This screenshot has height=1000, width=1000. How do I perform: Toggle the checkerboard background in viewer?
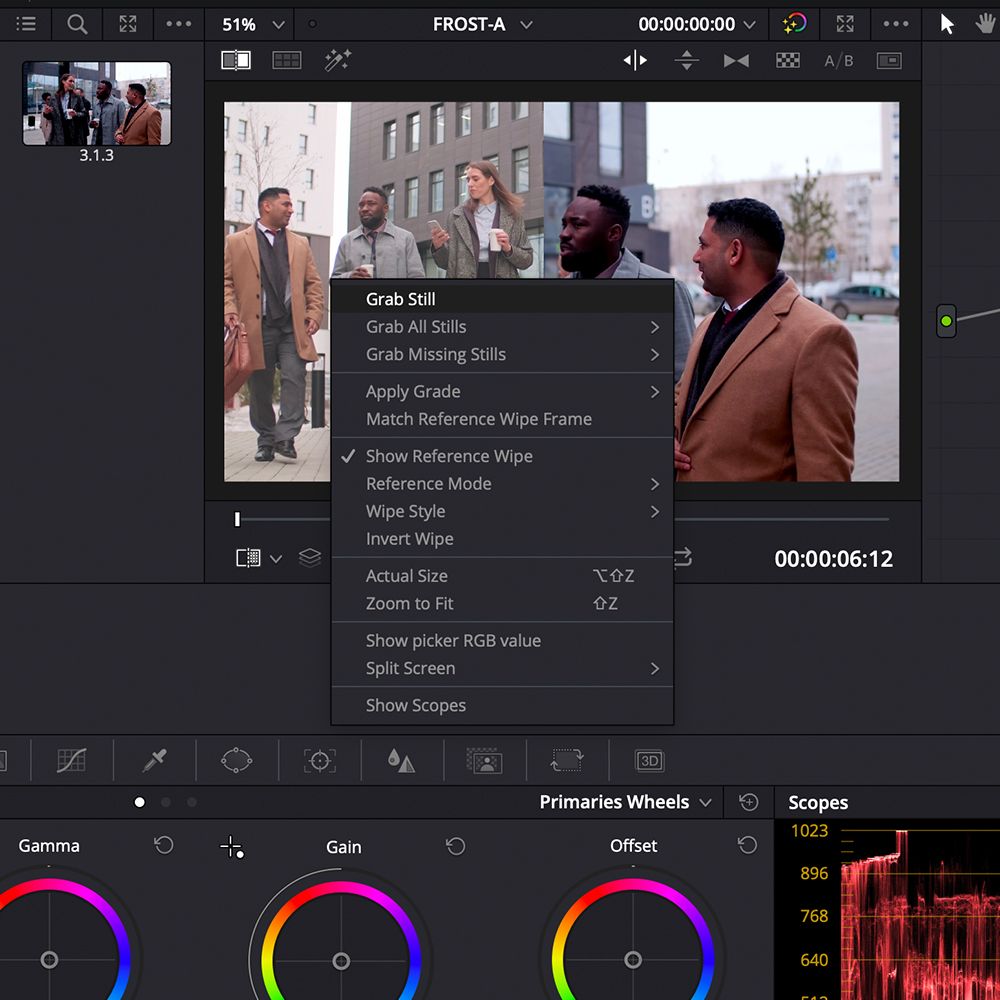(789, 60)
